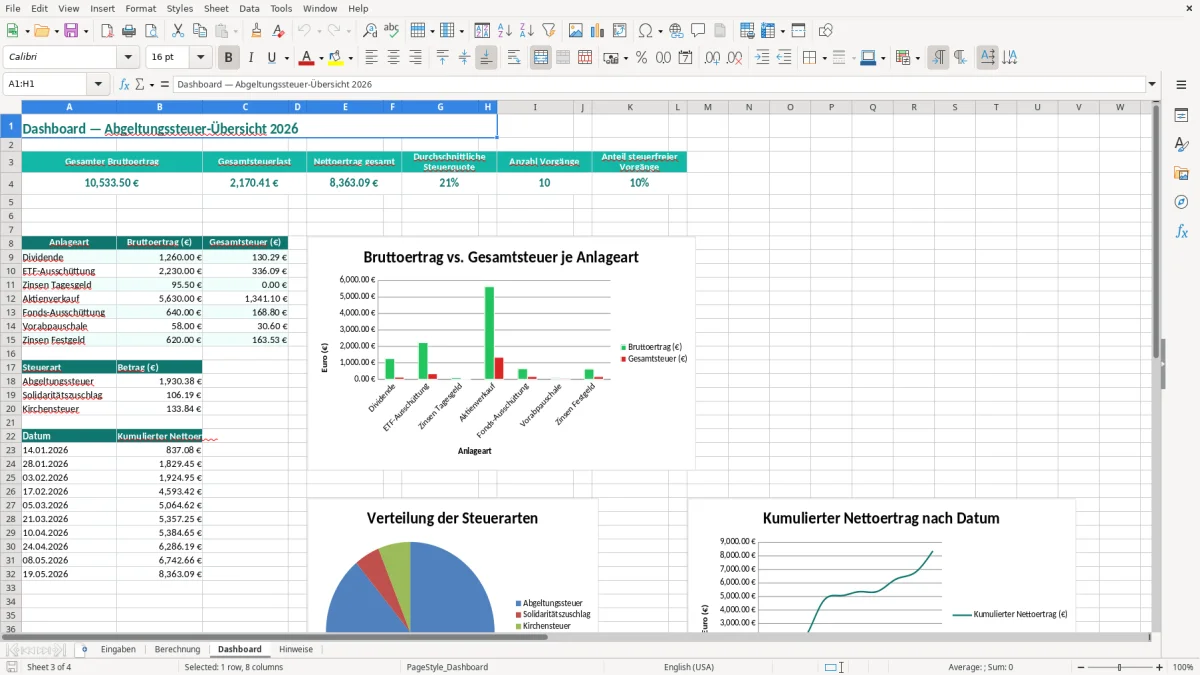
Task: Insert an image
Action: point(576,31)
